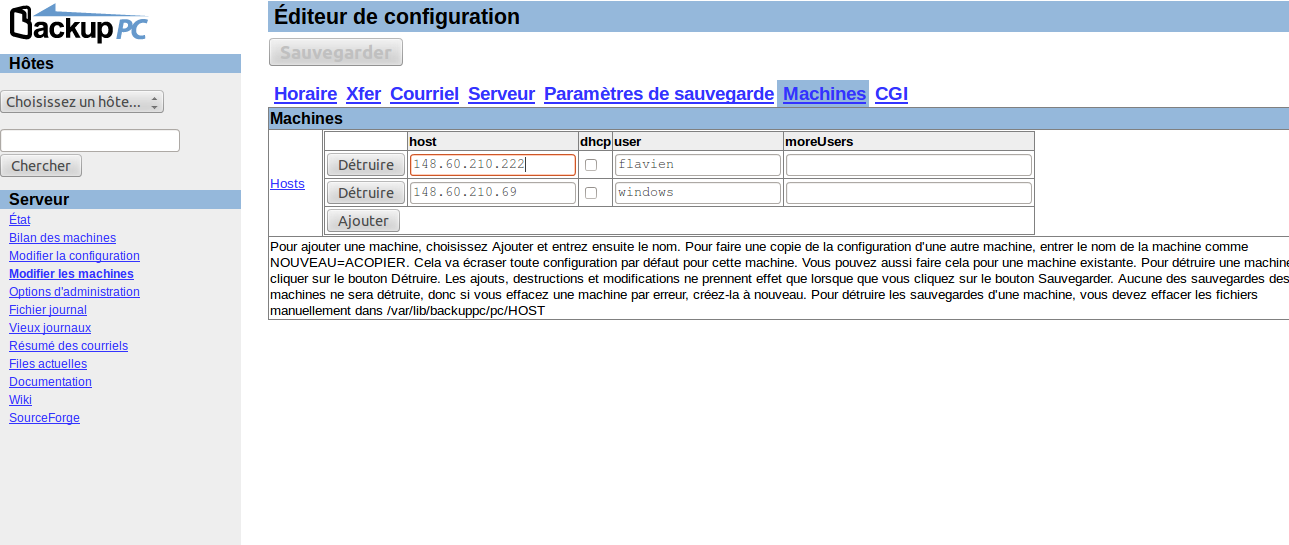Toggle dhcp checkbox for host 148.60.210.222
This screenshot has height=545, width=1289.
coord(591,165)
